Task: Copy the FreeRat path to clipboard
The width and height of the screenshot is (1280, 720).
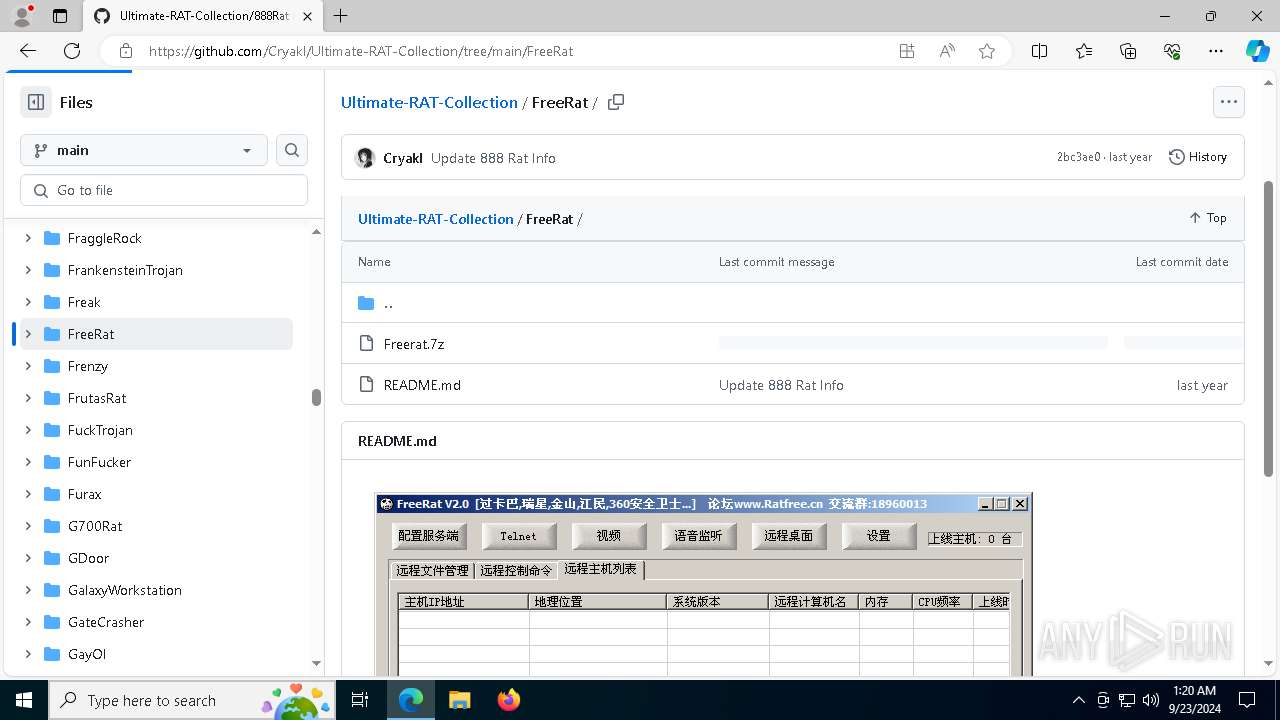Action: (616, 102)
